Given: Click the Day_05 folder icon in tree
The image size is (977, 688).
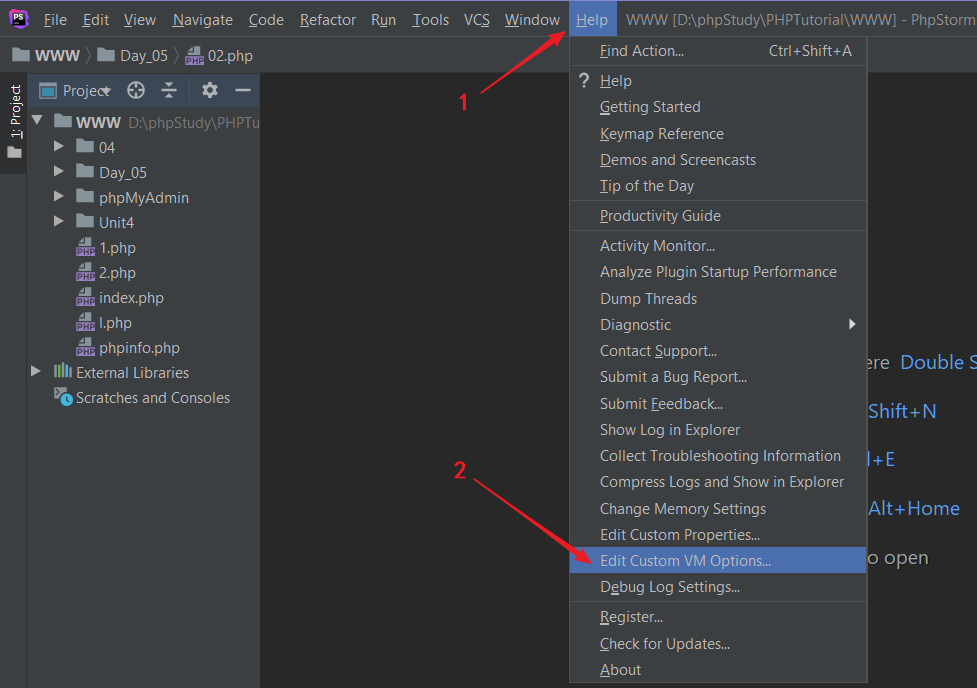Looking at the screenshot, I should tap(85, 171).
